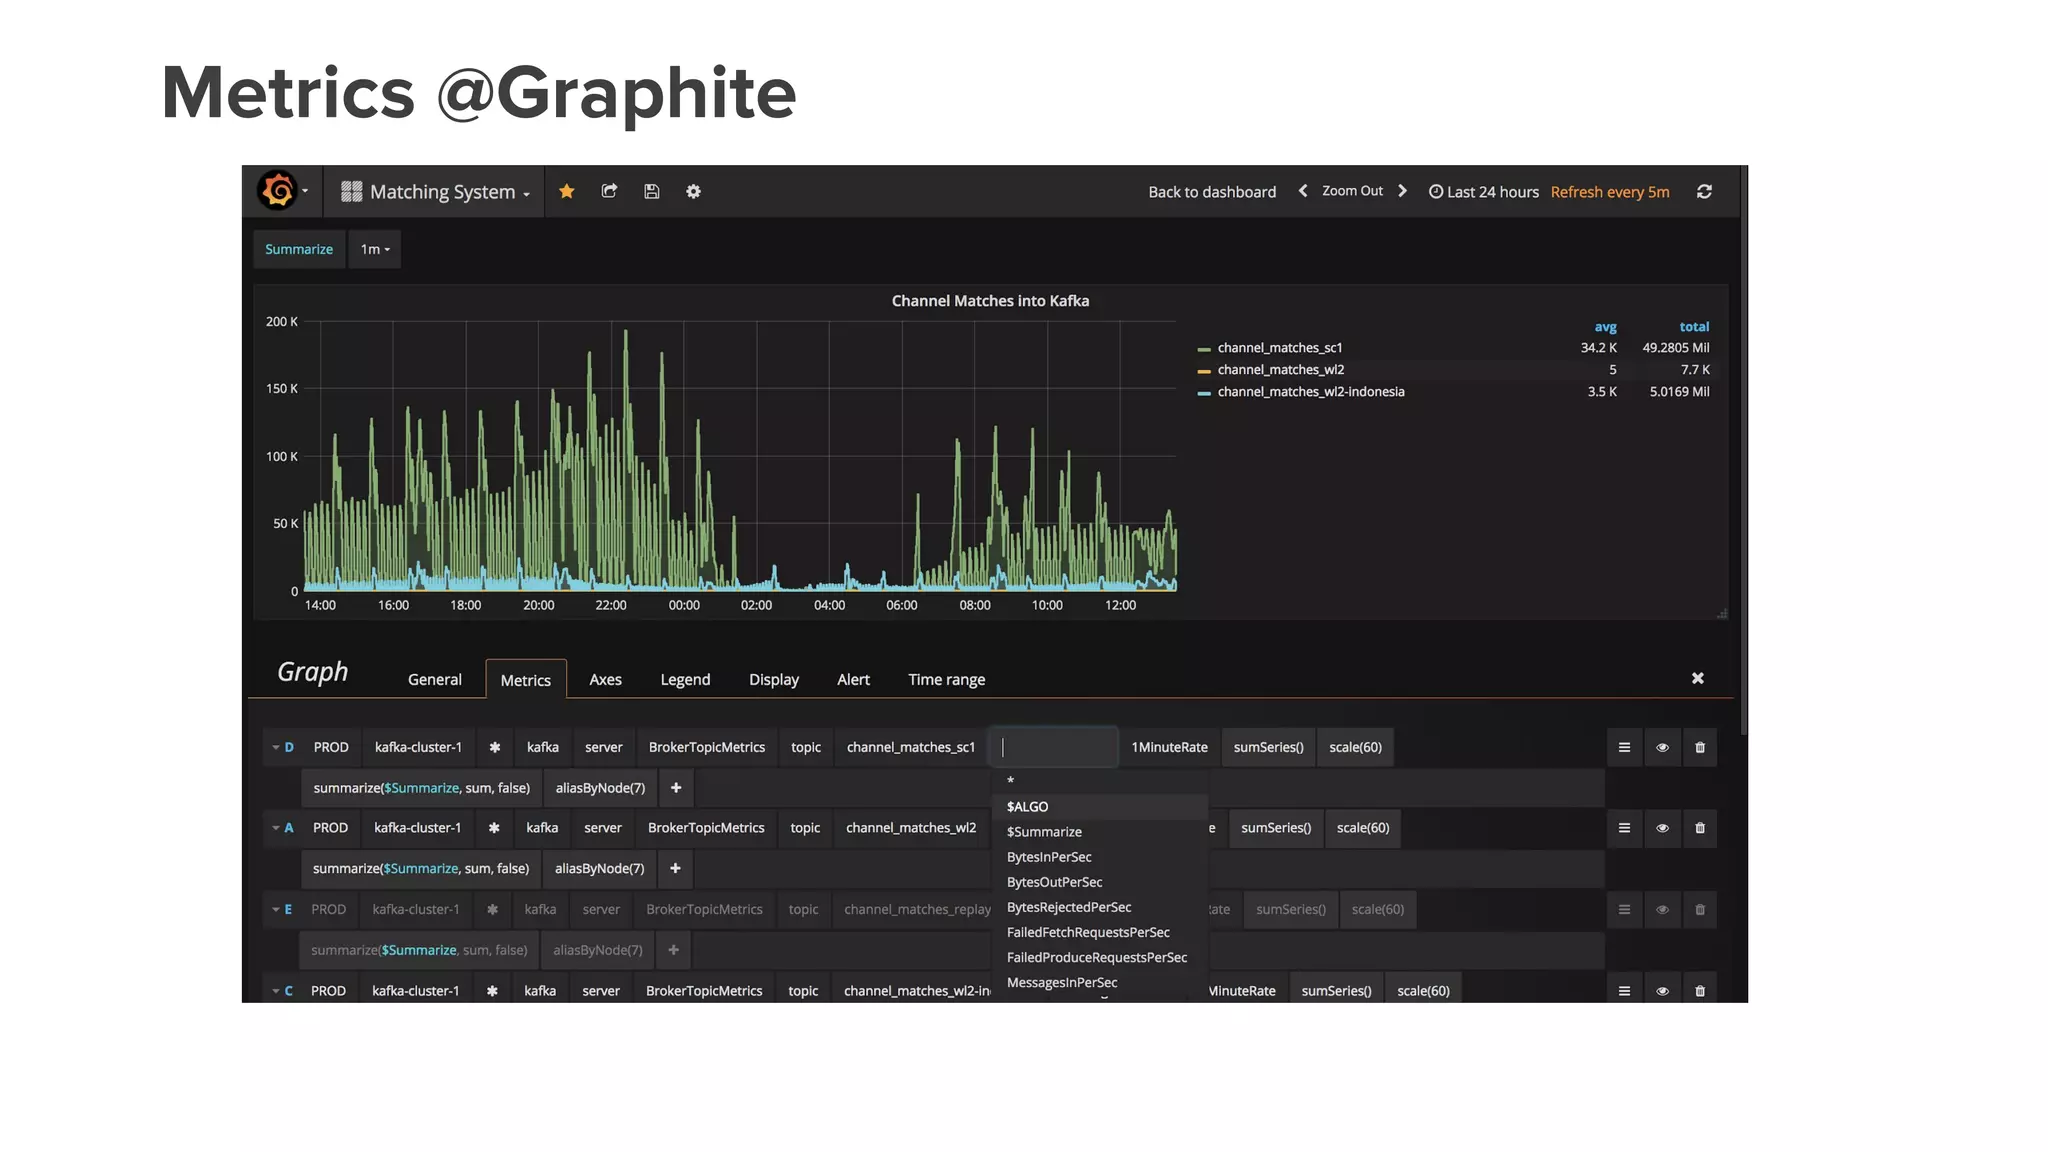The image size is (2048, 1152).
Task: Select BytesInPerSec from the dropdown list
Action: click(x=1049, y=857)
